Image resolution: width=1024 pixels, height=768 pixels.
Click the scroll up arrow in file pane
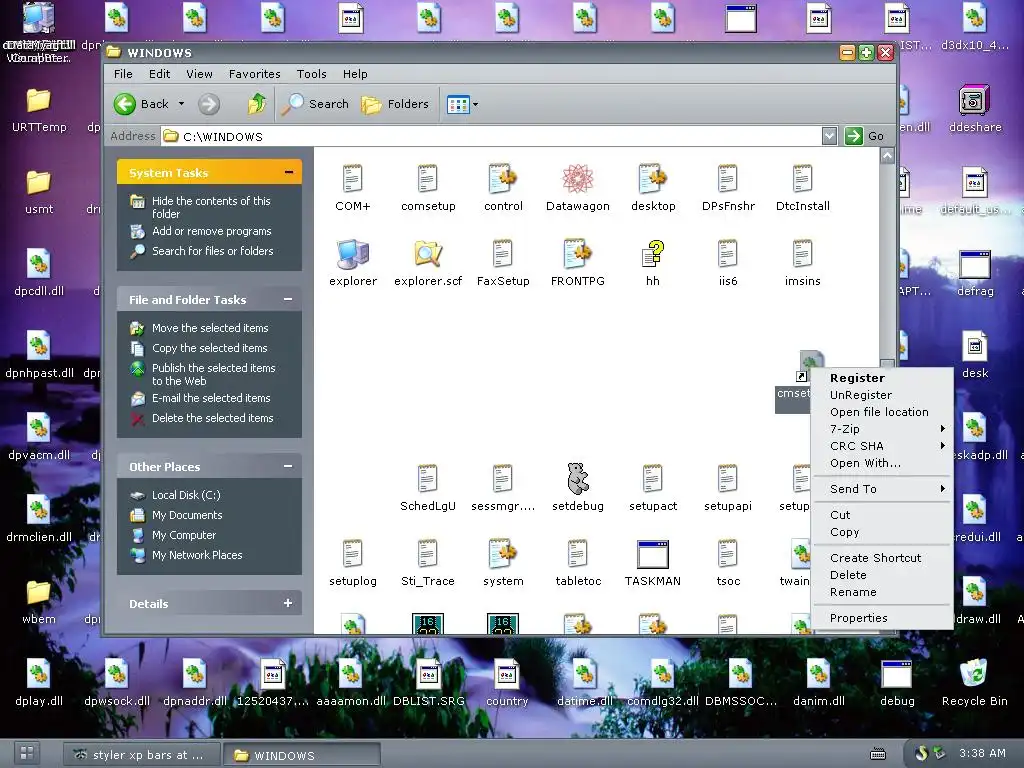(x=887, y=155)
